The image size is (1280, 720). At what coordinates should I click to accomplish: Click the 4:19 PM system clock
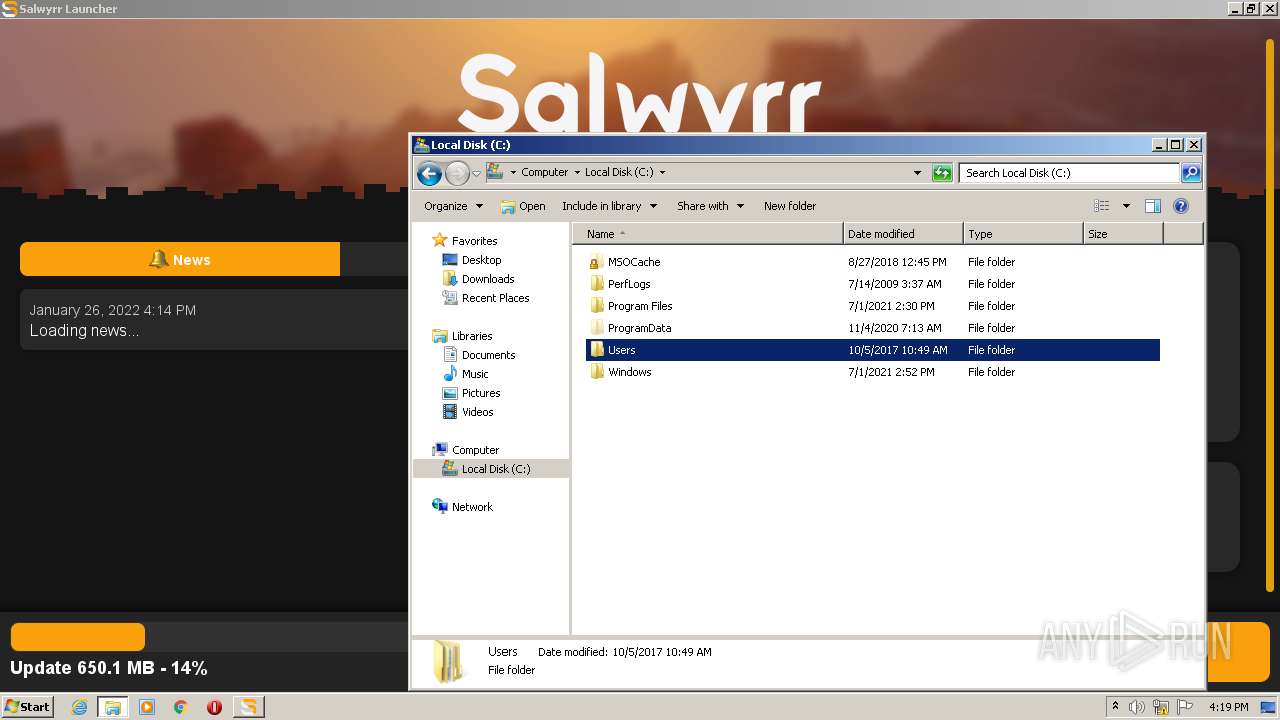click(1228, 707)
